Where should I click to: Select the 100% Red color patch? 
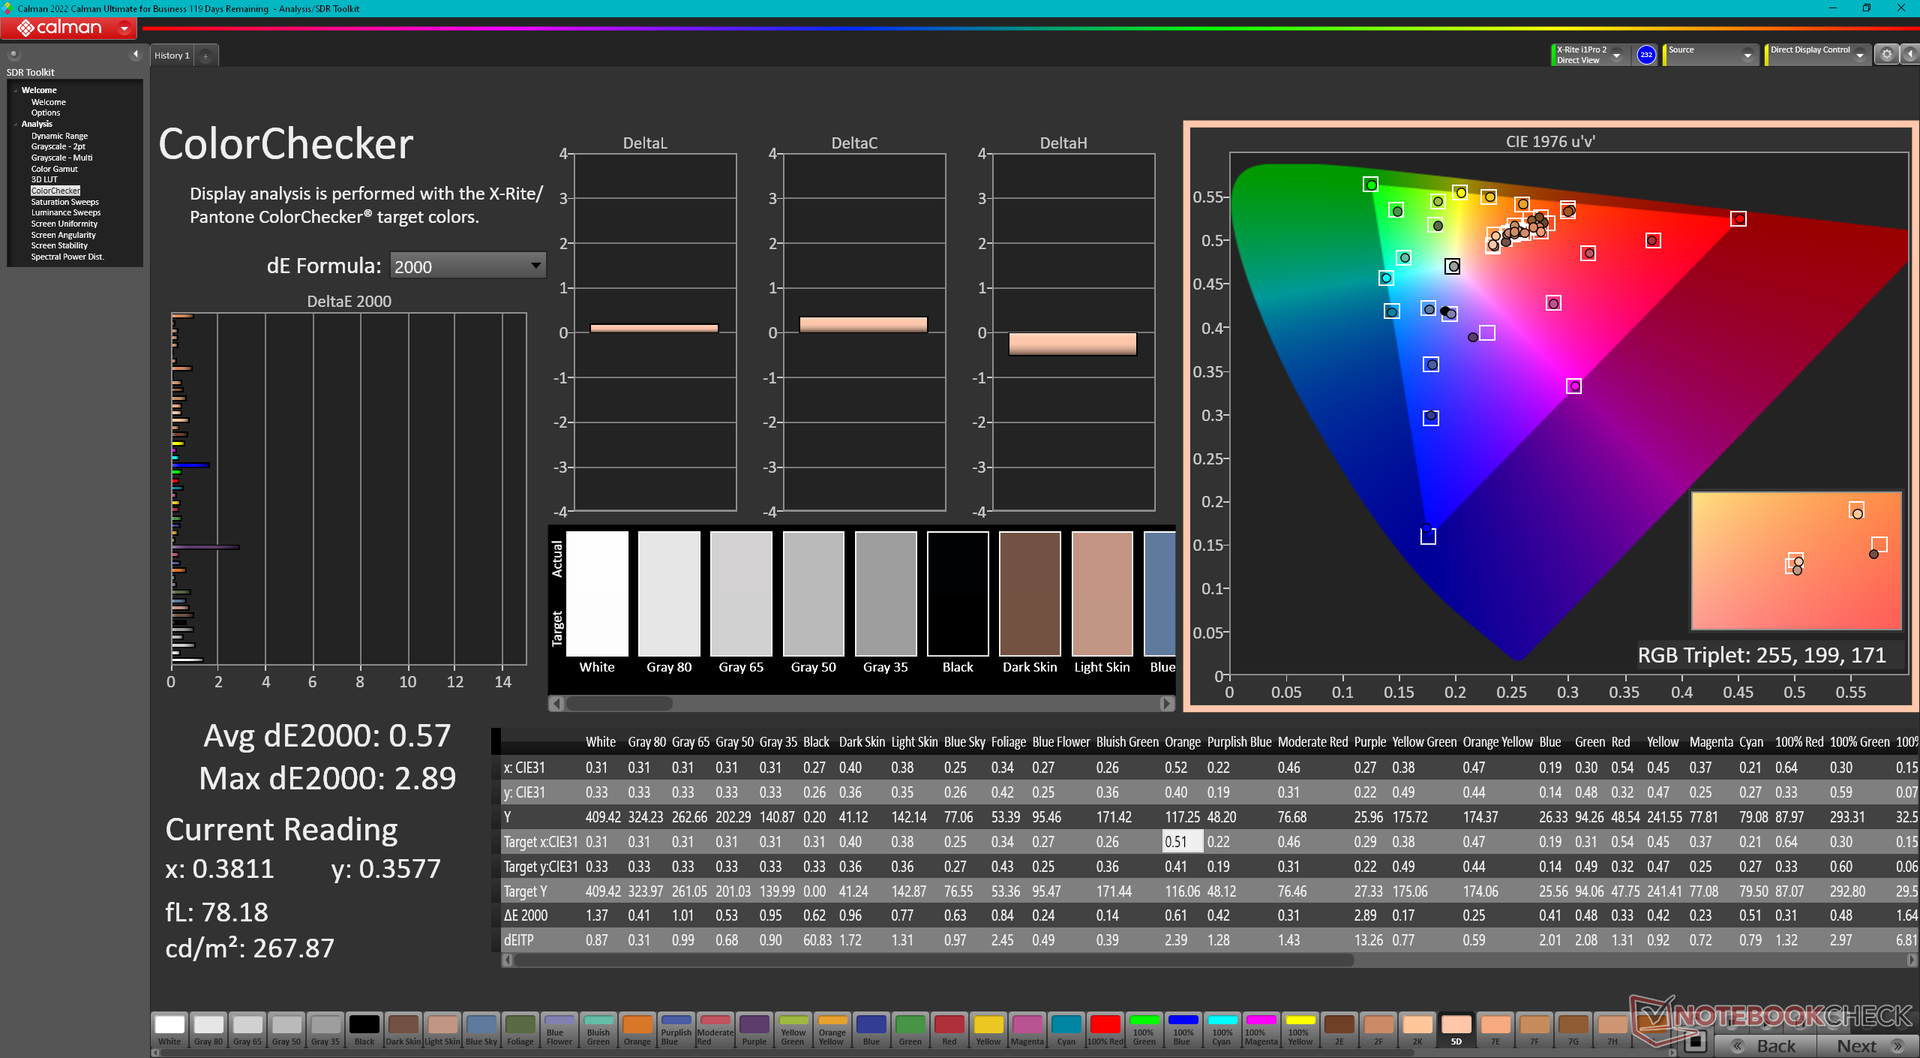click(1105, 1028)
